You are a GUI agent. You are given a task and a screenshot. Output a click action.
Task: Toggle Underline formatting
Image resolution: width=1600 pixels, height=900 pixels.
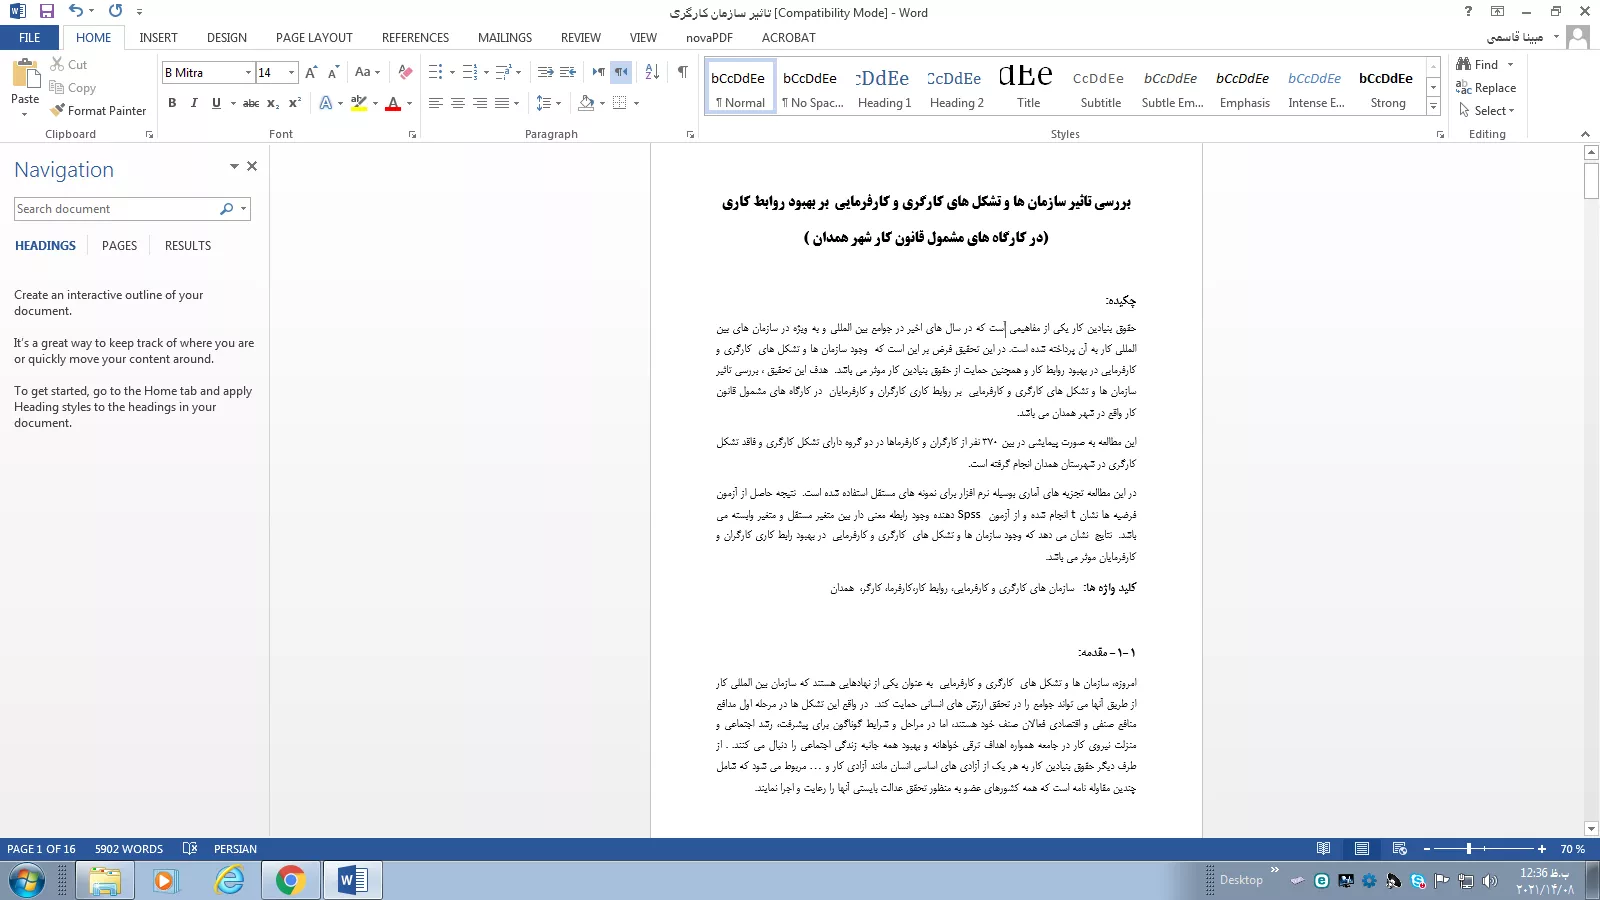216,103
